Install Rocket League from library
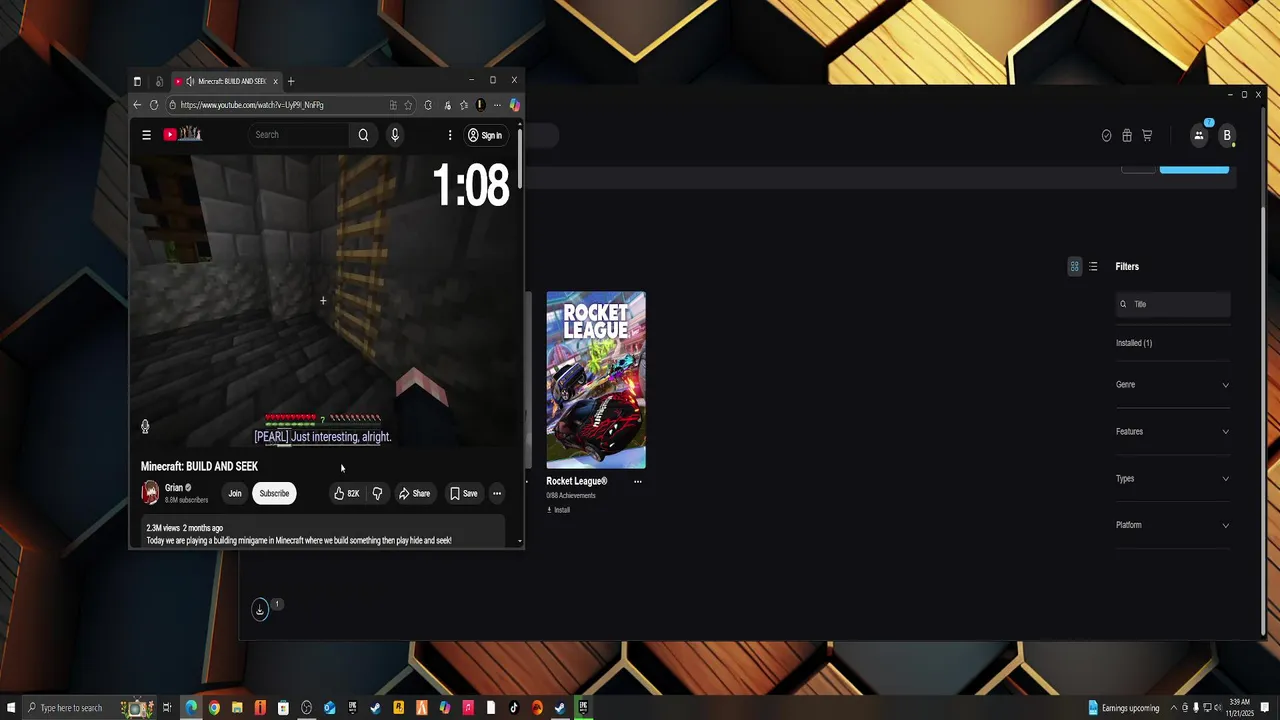This screenshot has height=720, width=1280. (x=558, y=510)
